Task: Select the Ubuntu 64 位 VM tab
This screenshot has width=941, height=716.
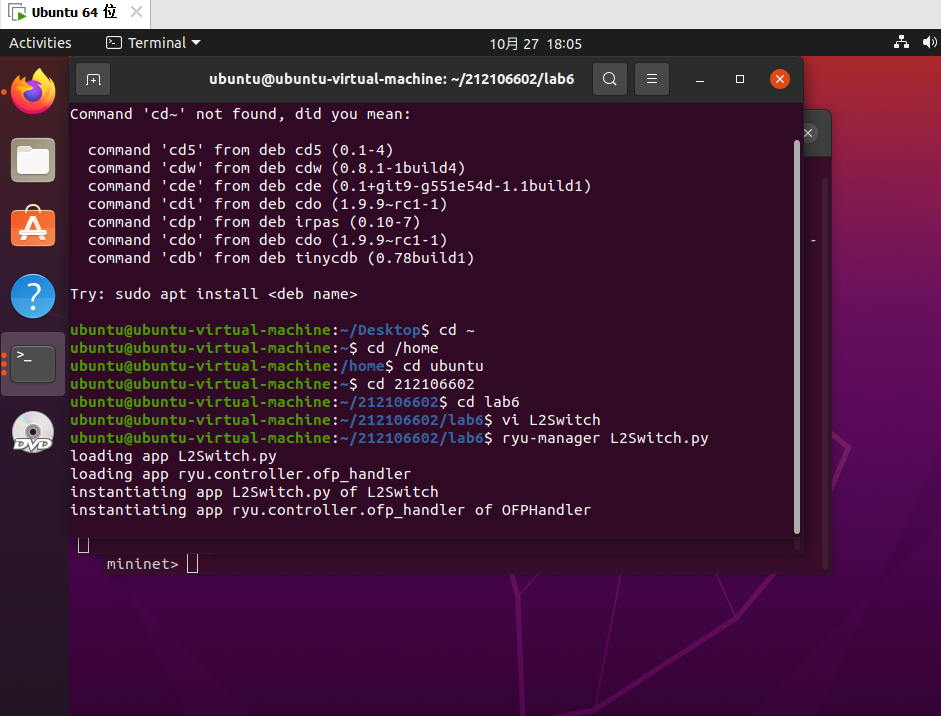Action: pos(74,13)
